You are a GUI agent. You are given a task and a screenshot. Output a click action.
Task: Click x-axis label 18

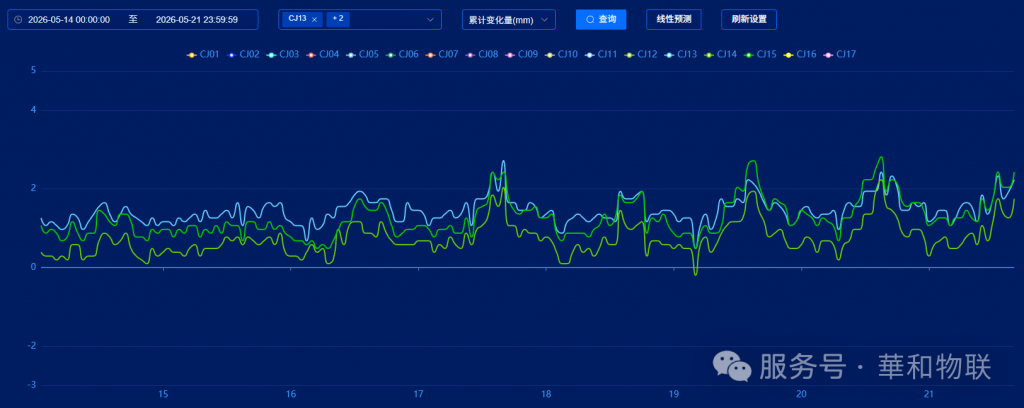546,394
